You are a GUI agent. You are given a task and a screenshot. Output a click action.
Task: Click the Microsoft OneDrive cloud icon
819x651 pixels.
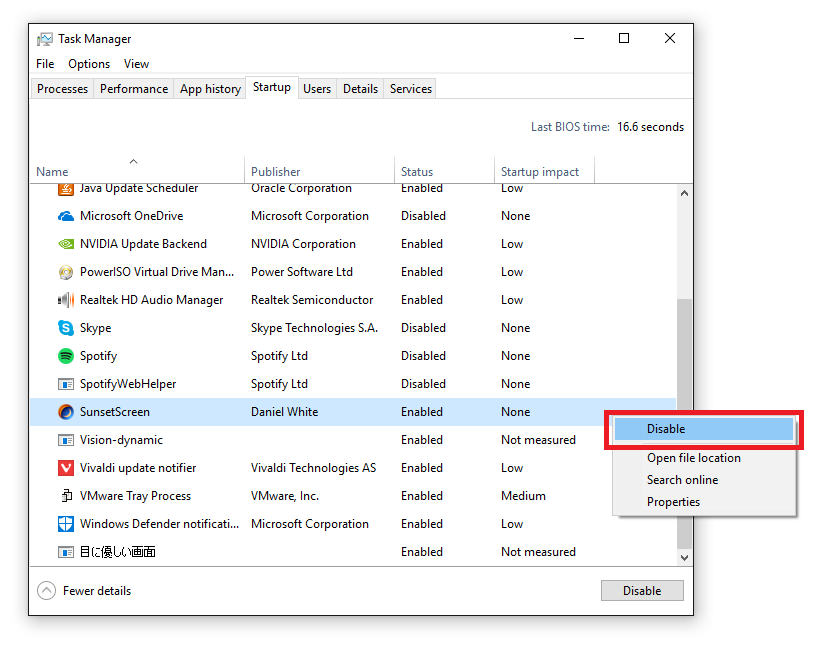coord(65,216)
